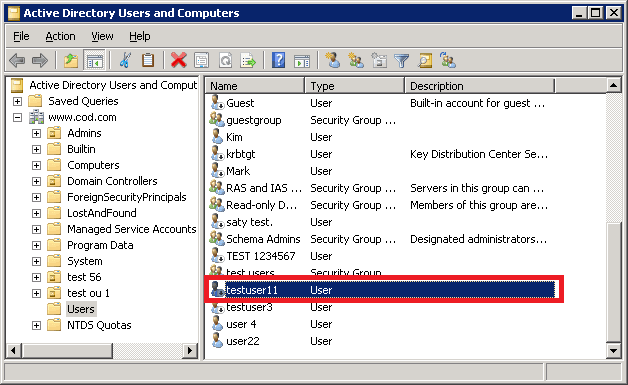Select the user 4 entry
The height and width of the screenshot is (385, 628).
tap(241, 324)
